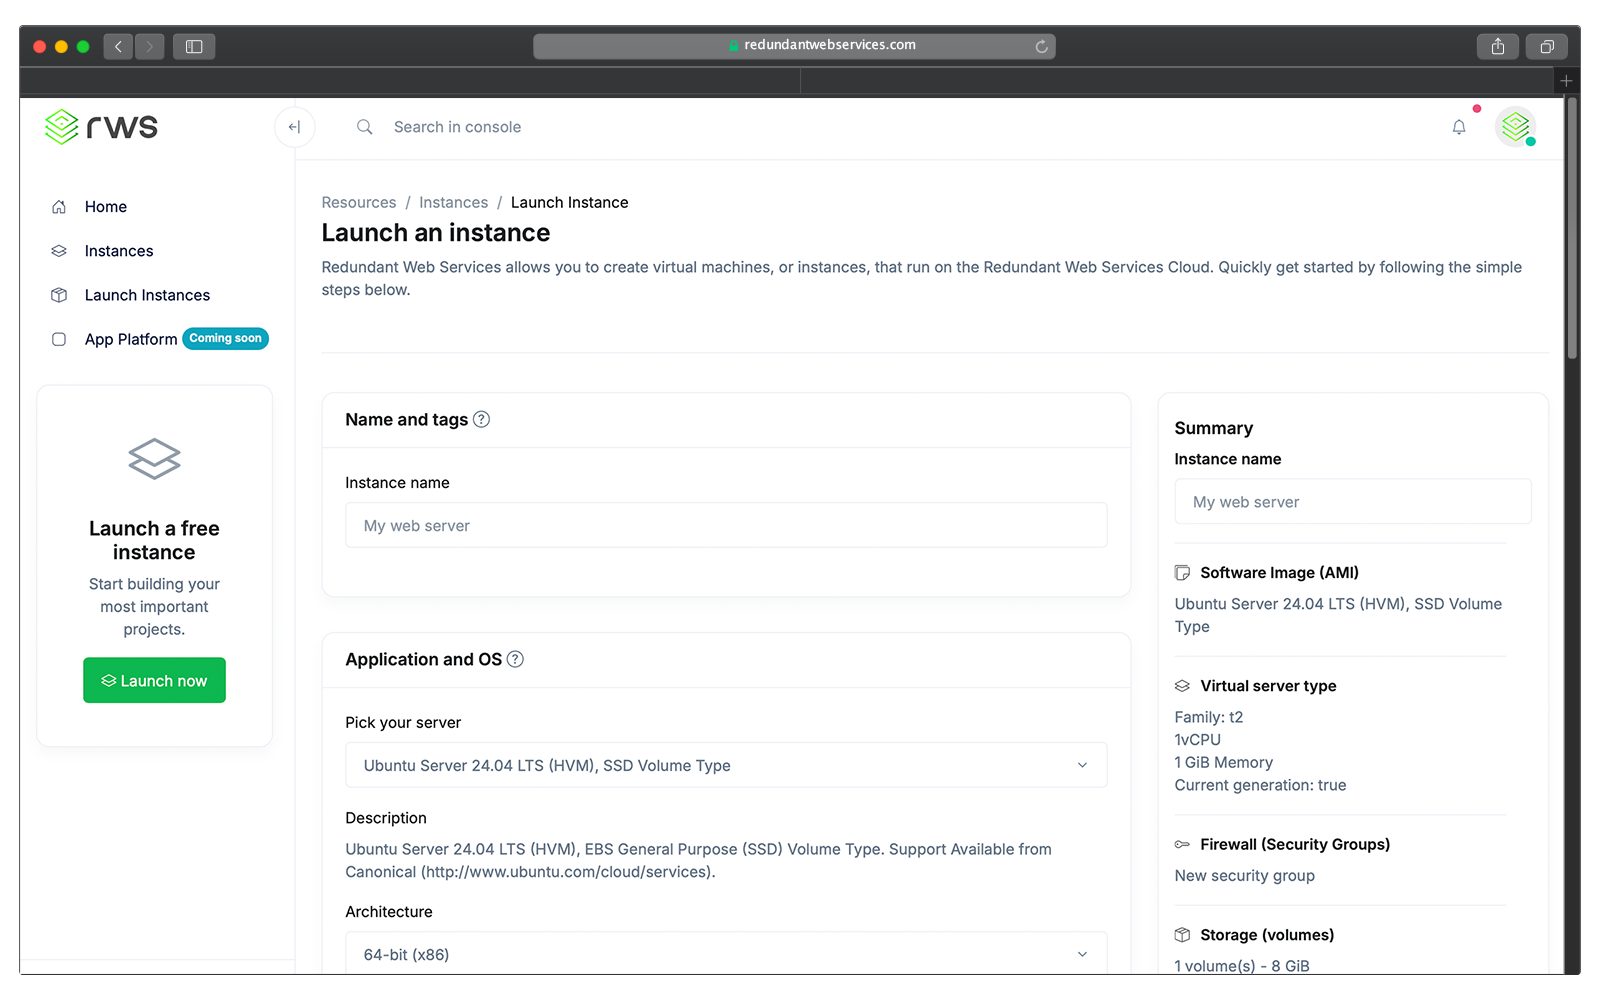Click the Summary Ubuntu Server 24.04 image text

(x=1338, y=615)
